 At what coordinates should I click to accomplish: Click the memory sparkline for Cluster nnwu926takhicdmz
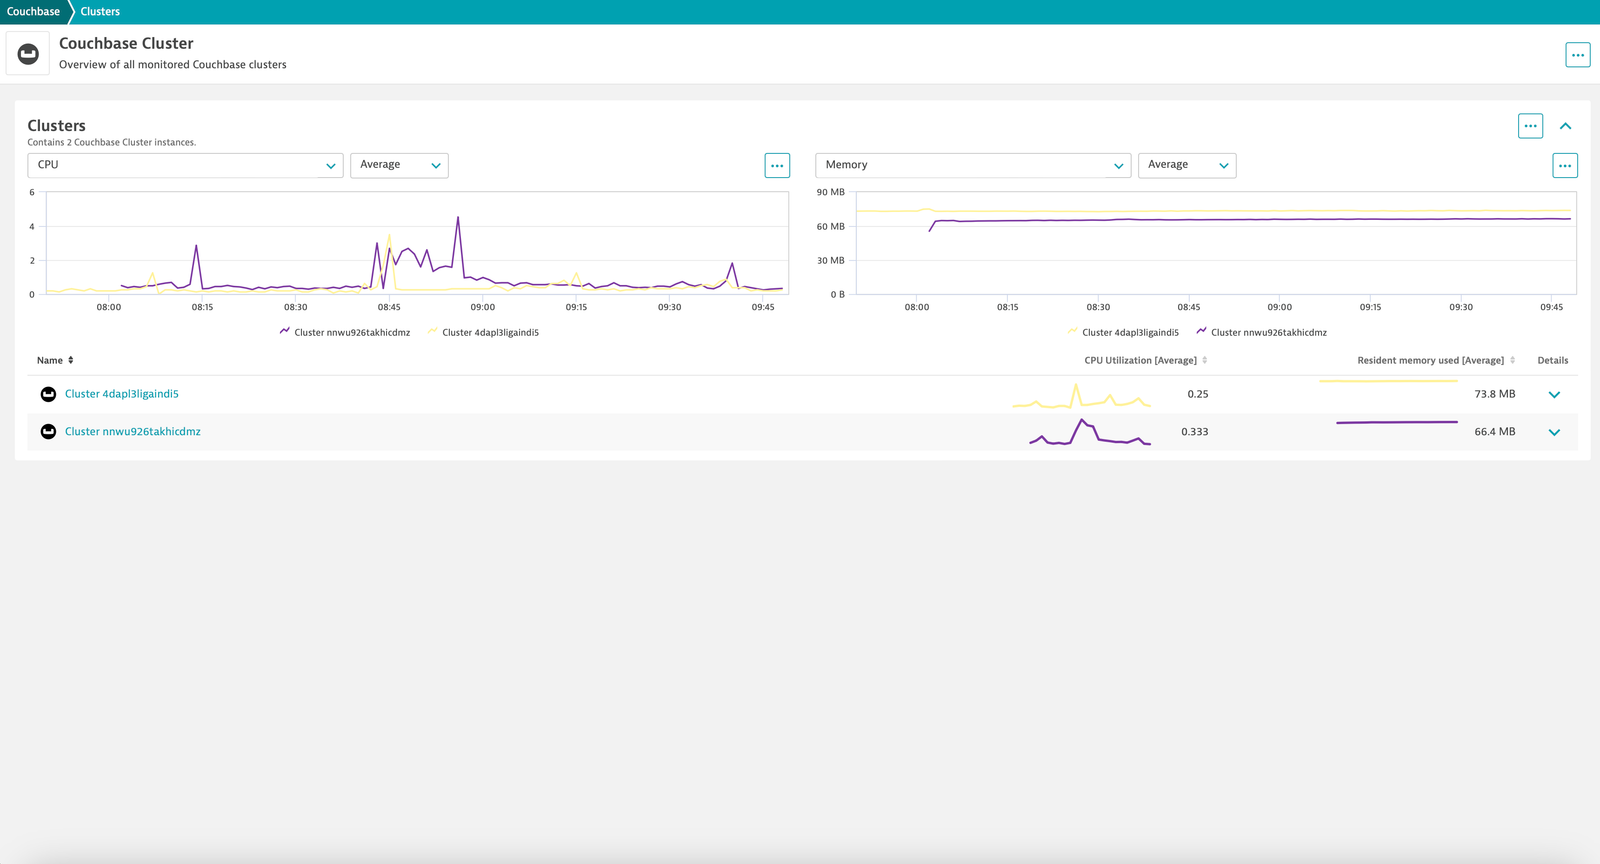pos(1397,422)
